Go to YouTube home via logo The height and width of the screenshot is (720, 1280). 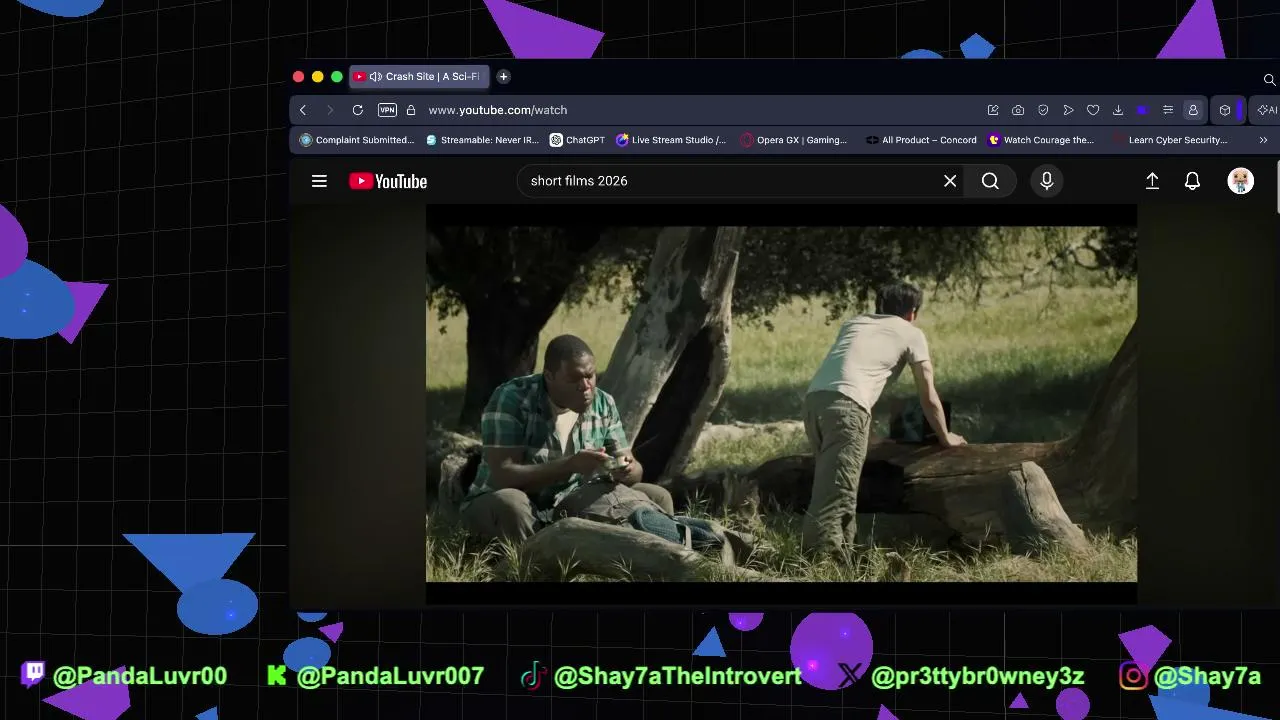388,181
